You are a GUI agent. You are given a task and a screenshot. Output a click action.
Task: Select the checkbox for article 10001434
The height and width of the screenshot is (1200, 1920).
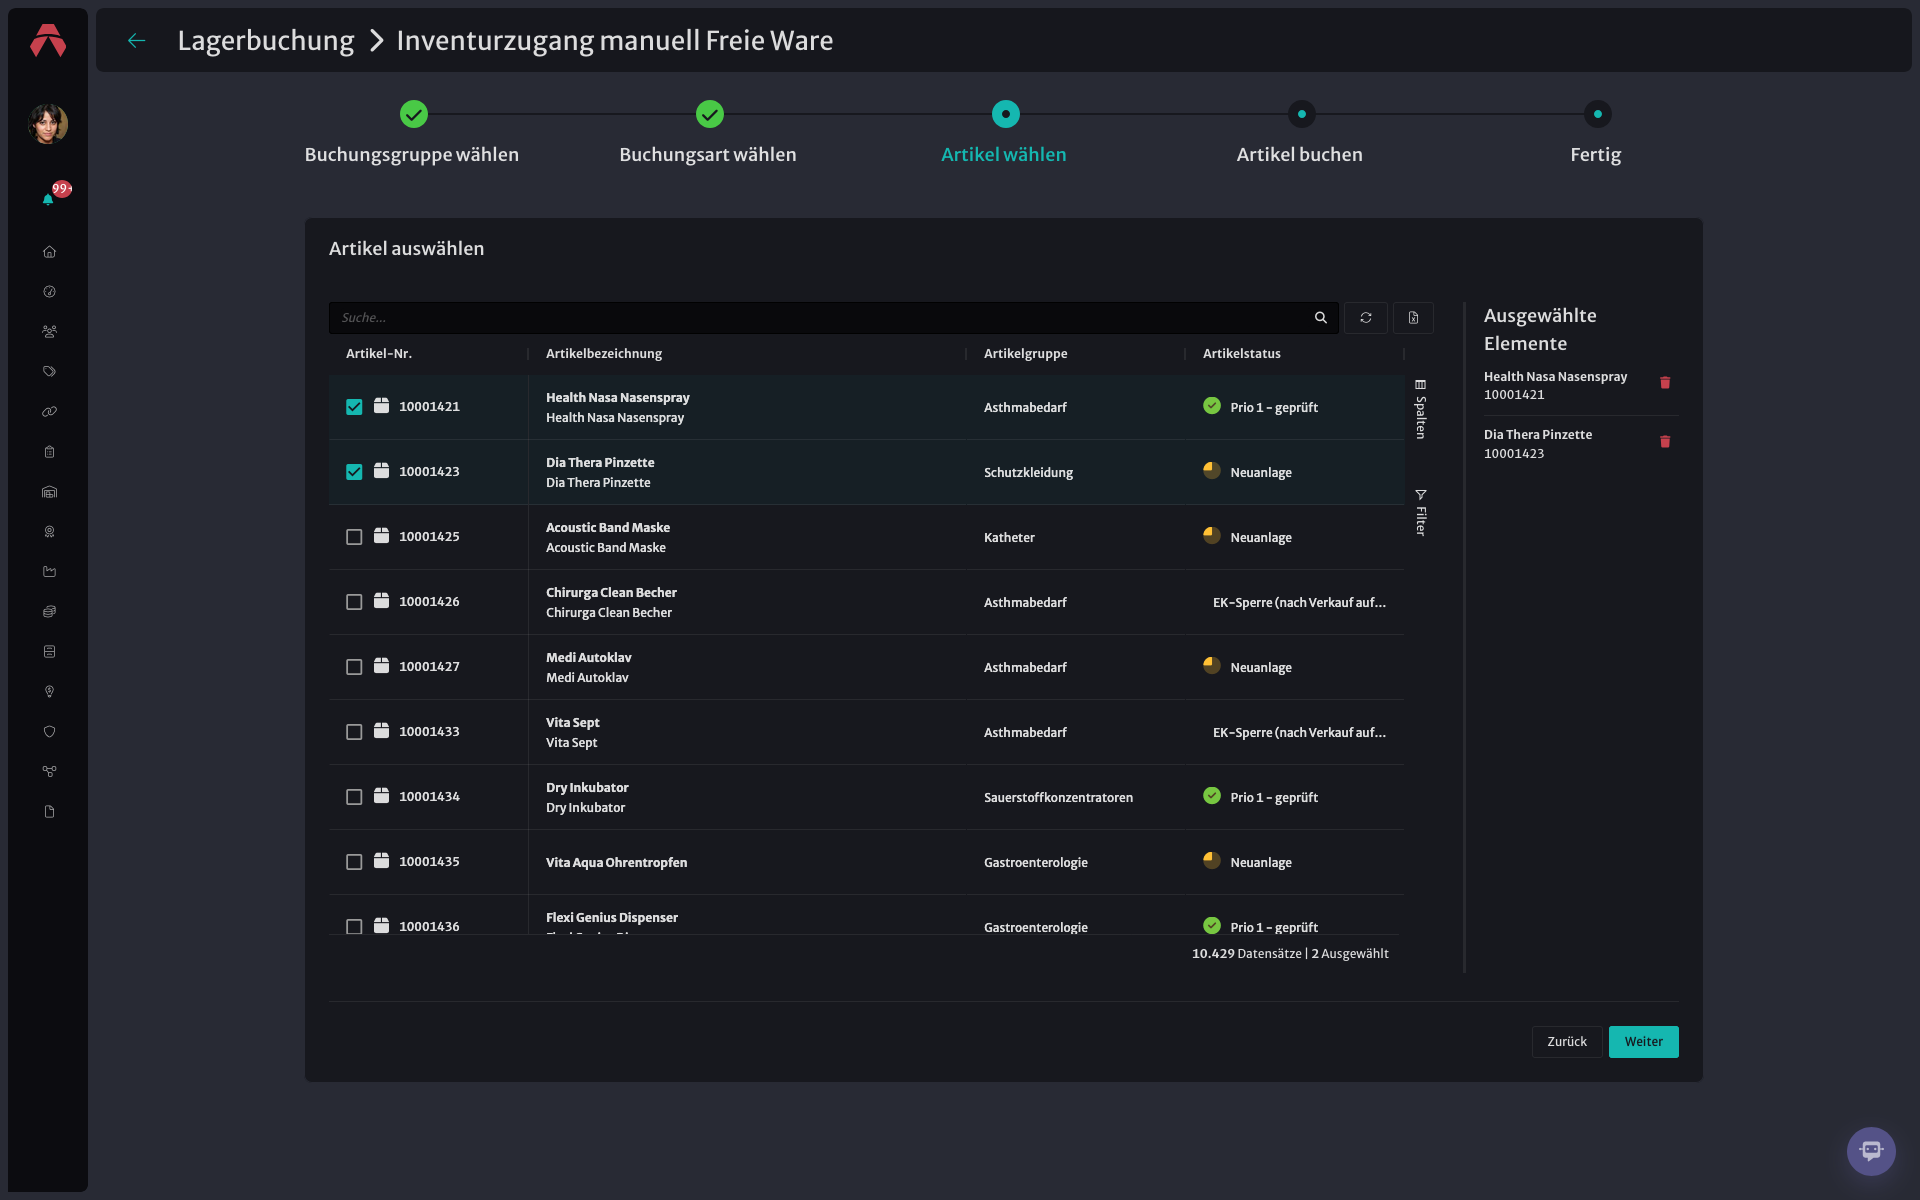[354, 797]
